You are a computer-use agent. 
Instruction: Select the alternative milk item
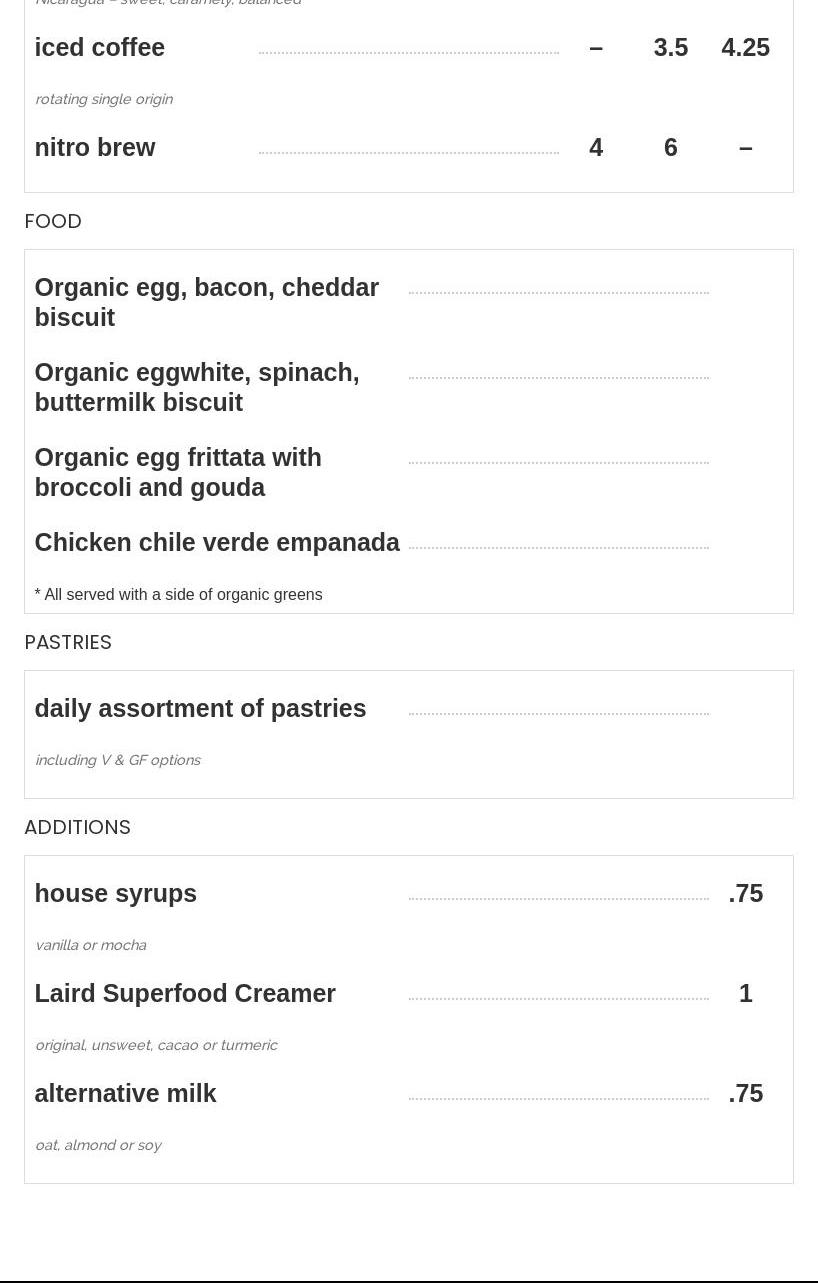click(125, 1093)
